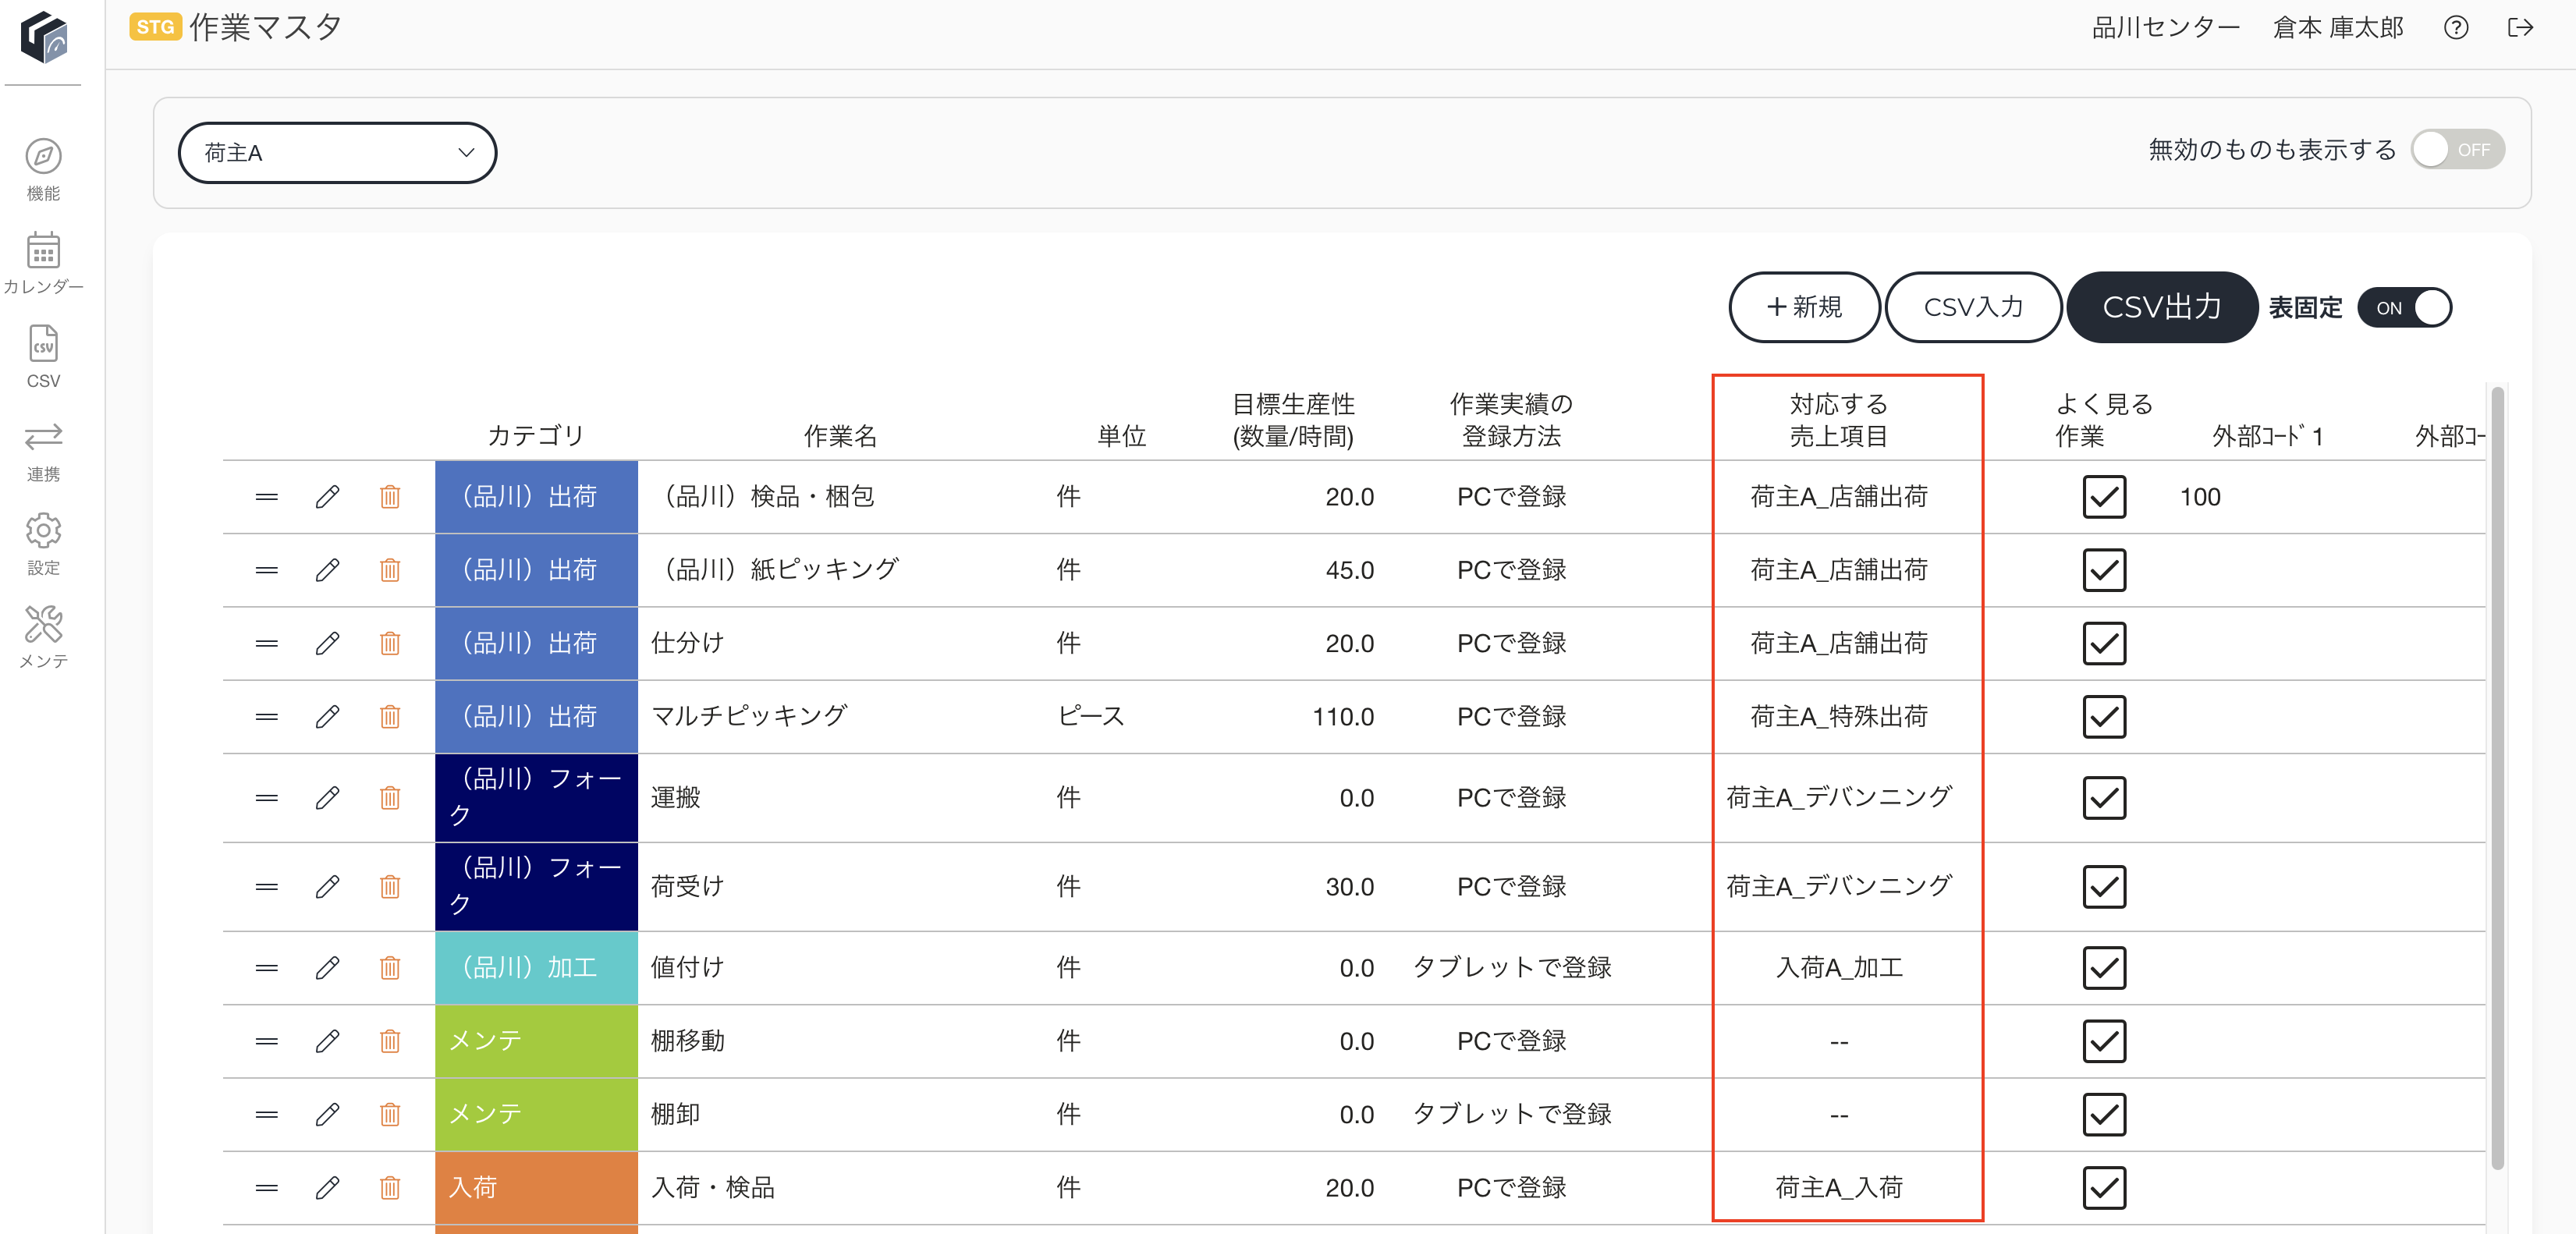The height and width of the screenshot is (1234, 2576).
Task: Click the CSV出力 button
Action: [x=2162, y=307]
